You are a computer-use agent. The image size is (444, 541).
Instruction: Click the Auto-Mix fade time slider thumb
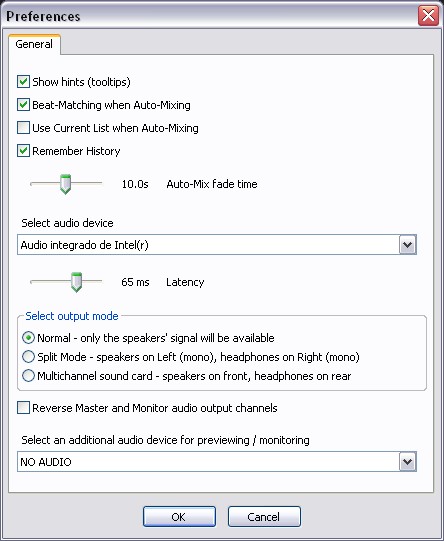click(x=65, y=184)
